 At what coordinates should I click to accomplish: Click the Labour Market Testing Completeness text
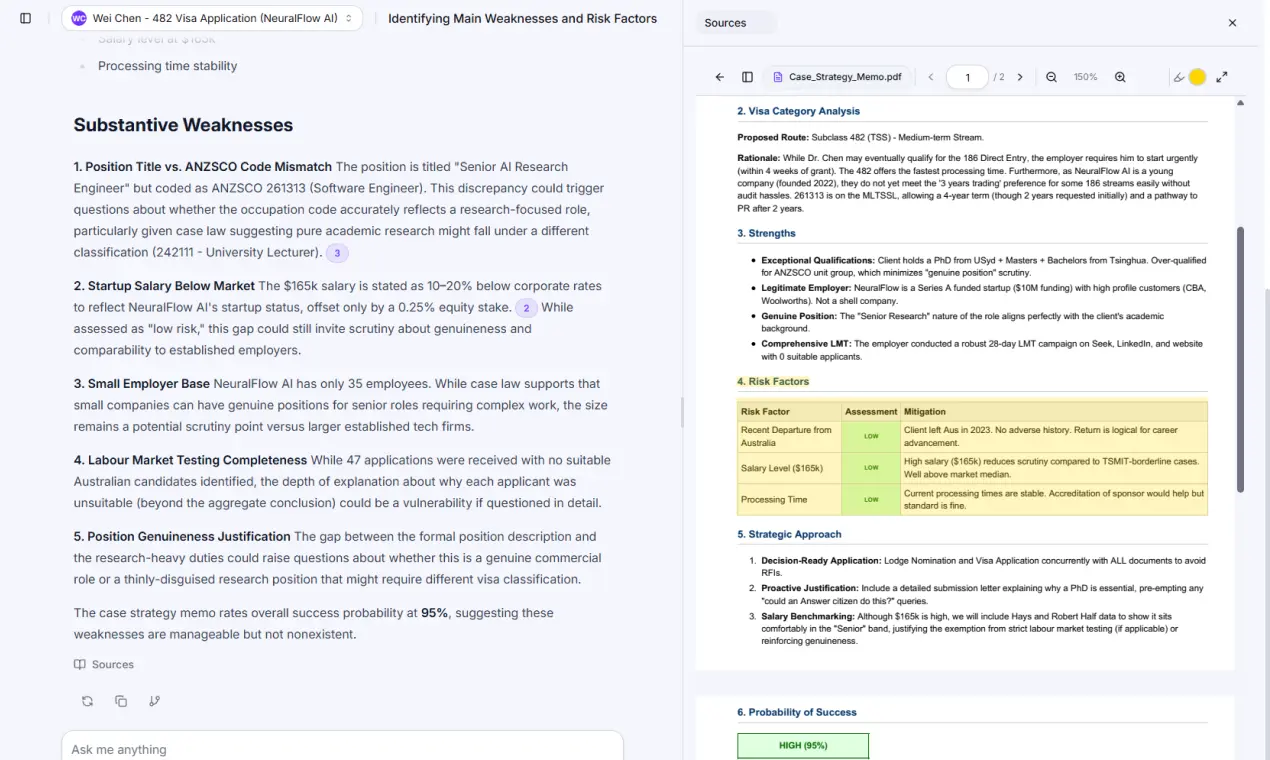tap(190, 460)
